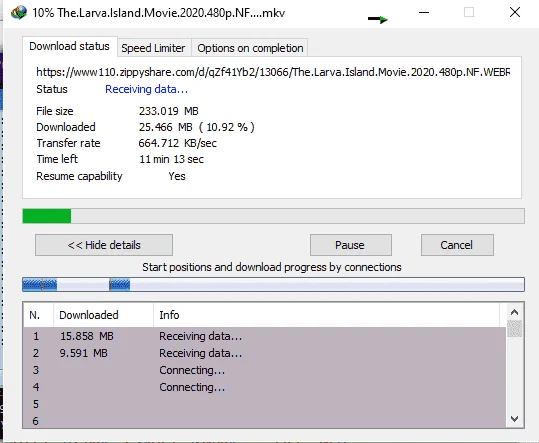
Task: Click the connections list scrollbar thumb
Action: click(x=515, y=329)
